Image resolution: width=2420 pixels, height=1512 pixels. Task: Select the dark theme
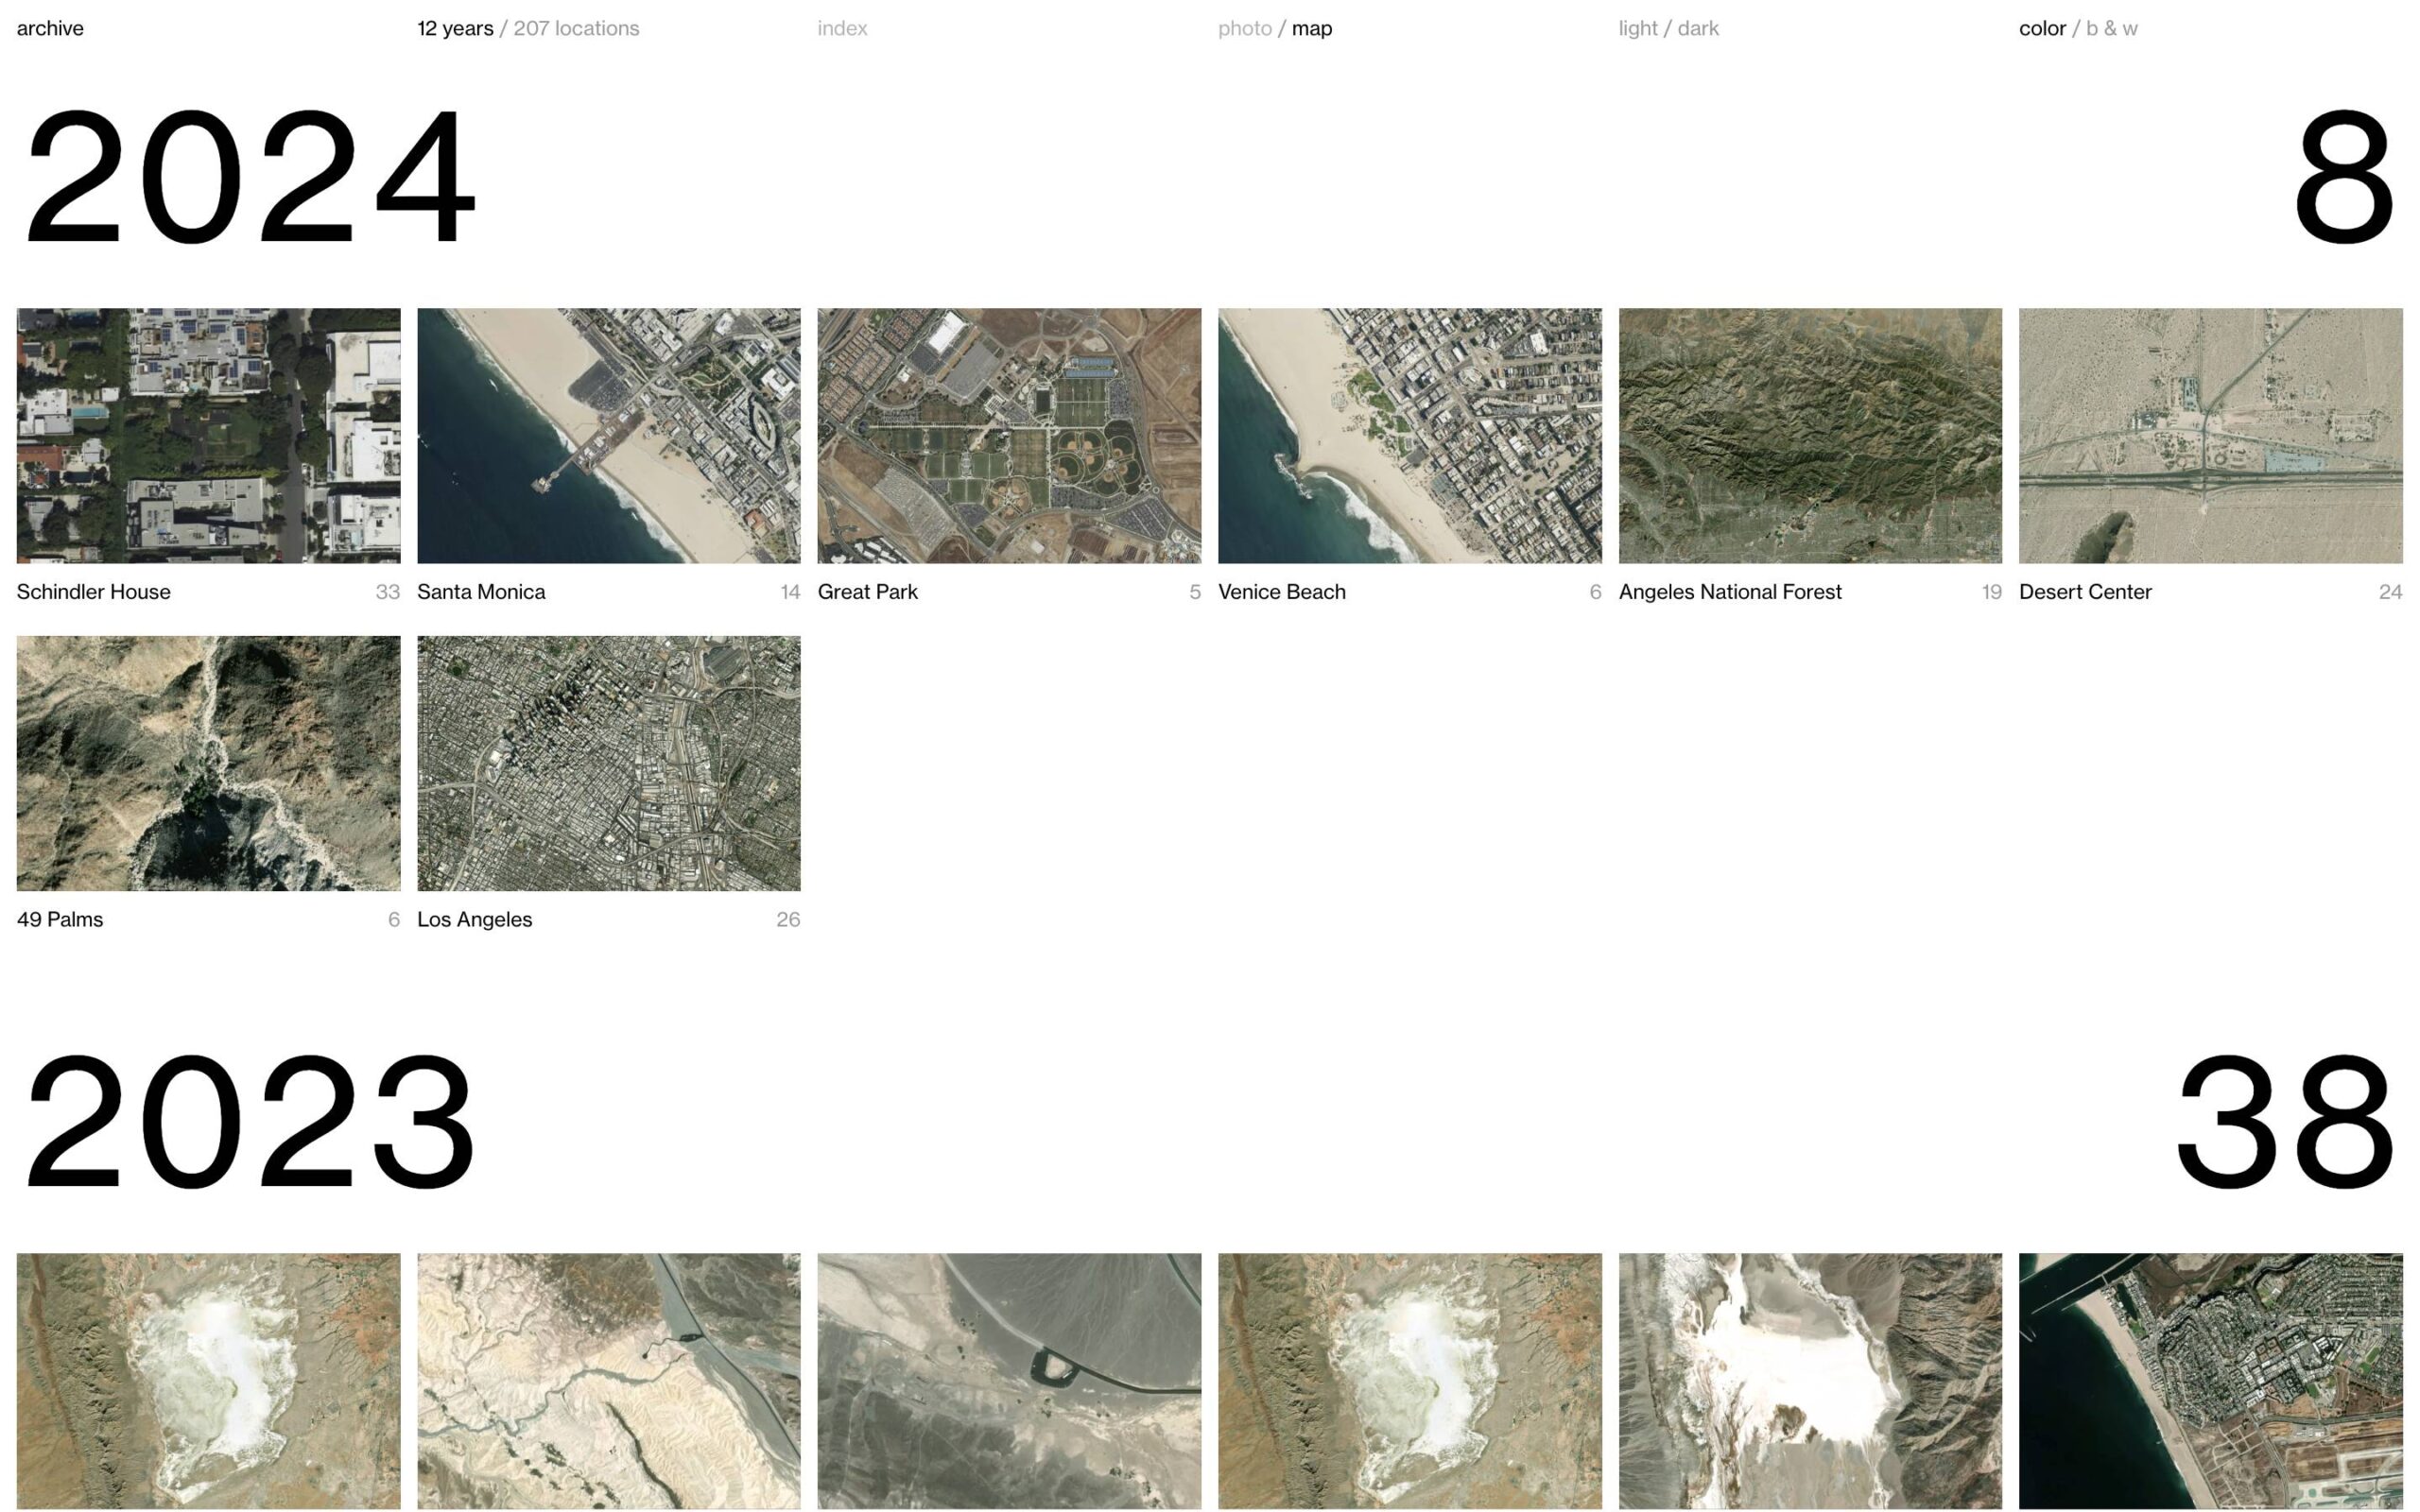click(x=1698, y=28)
